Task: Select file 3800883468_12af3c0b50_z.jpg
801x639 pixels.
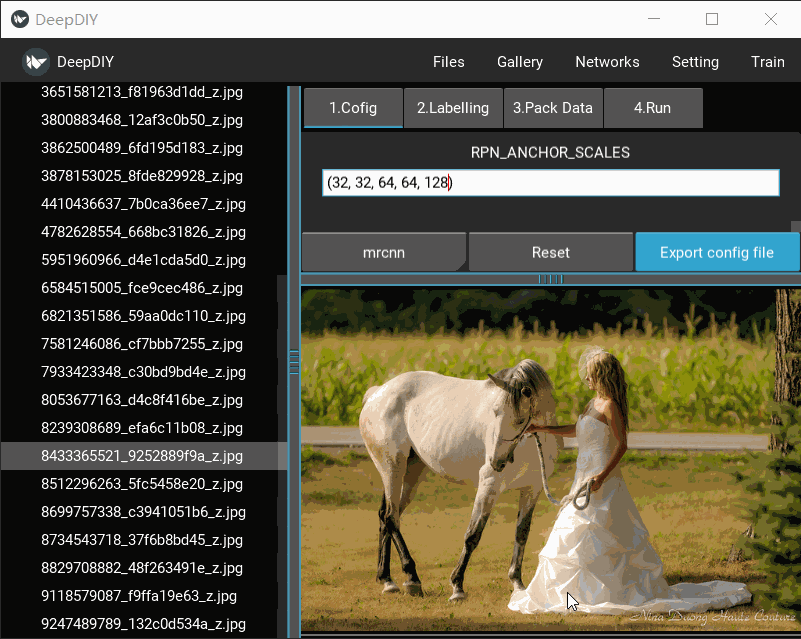Action: tap(142, 120)
